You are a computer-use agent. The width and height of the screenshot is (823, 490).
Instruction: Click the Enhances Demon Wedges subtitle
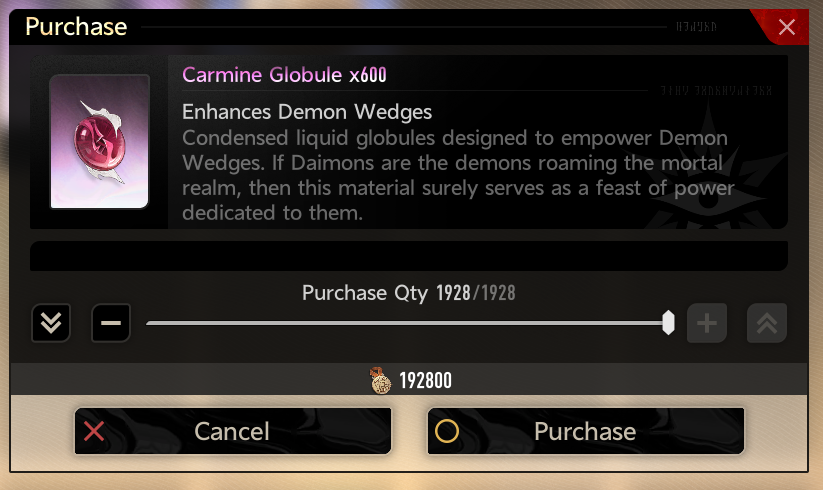(307, 112)
